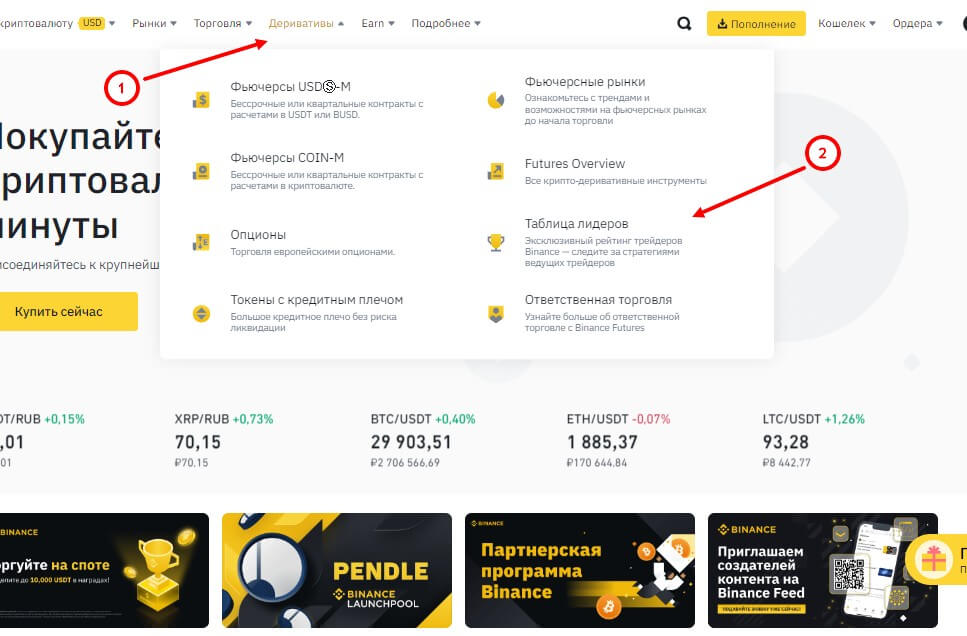Click the COIN-M futures icon
Viewport: 967px width, 636px height.
(201, 171)
